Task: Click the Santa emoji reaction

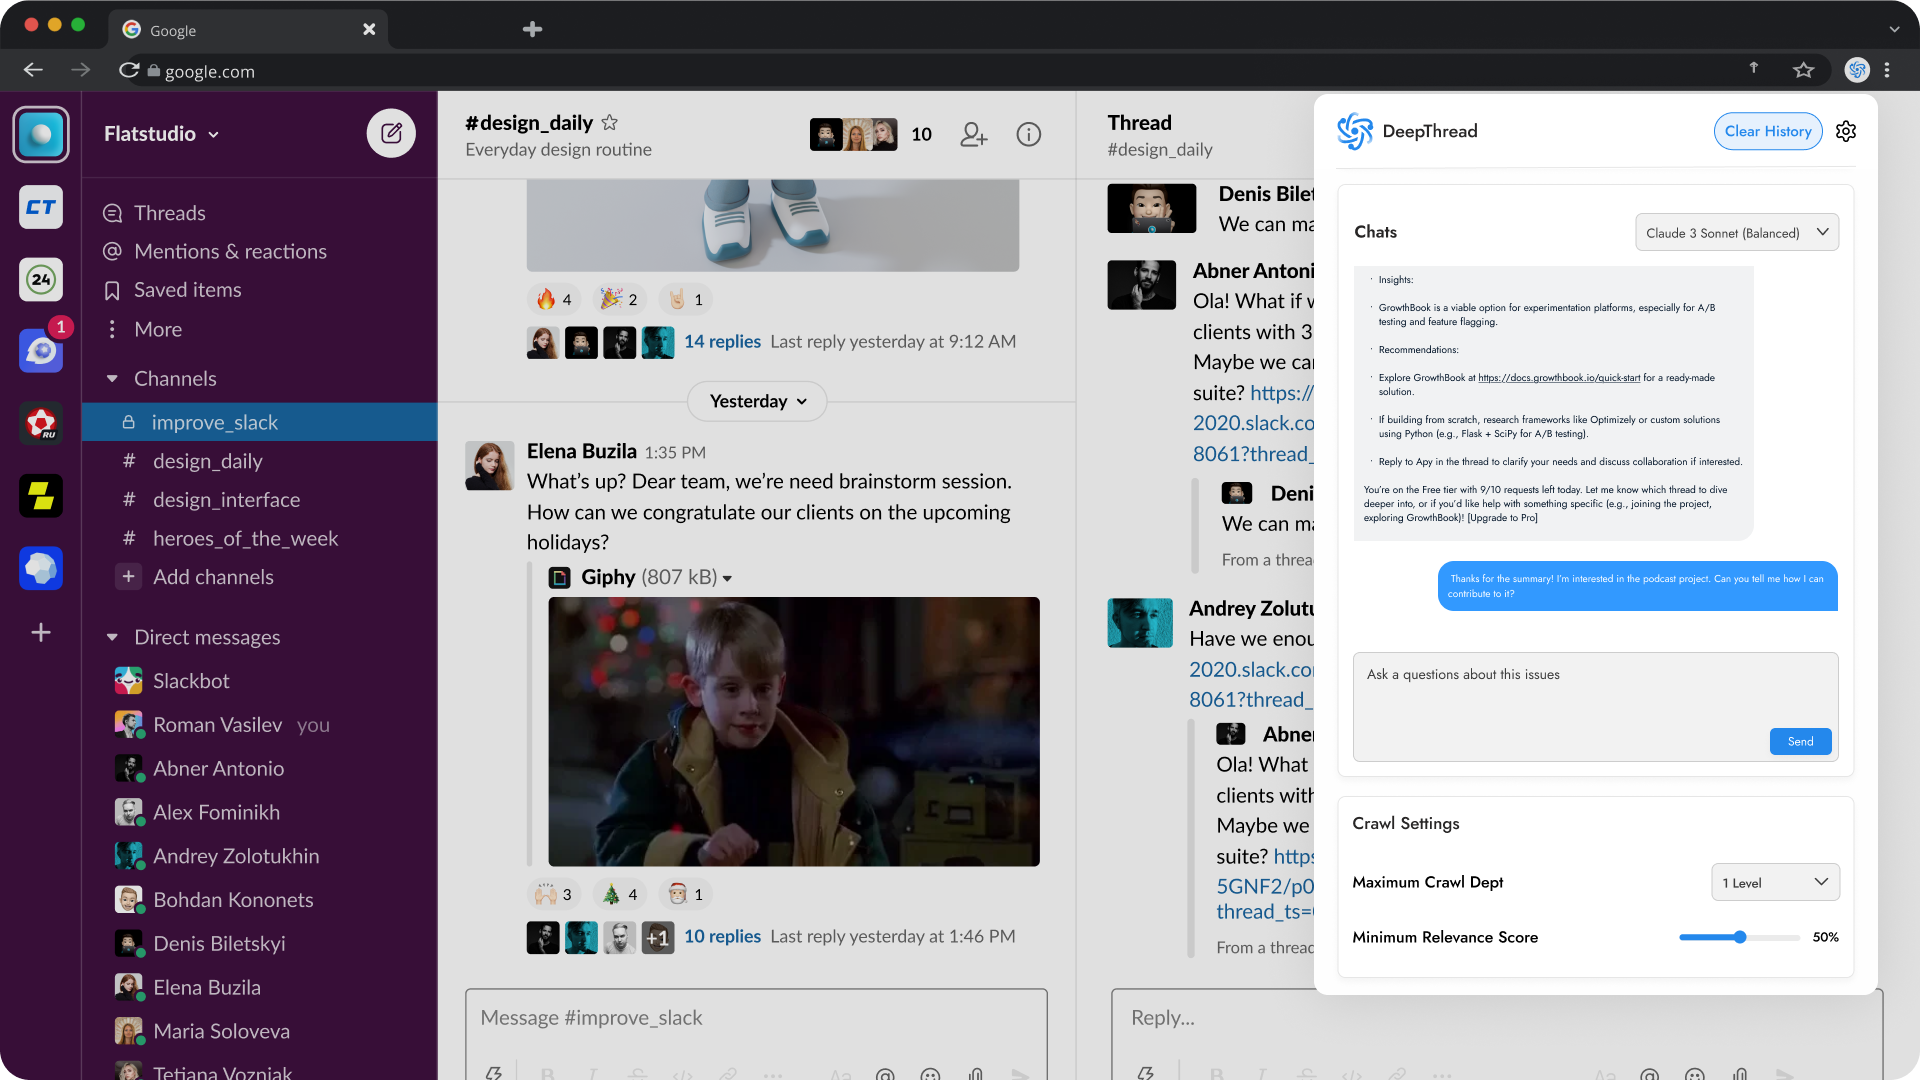Action: tap(686, 894)
